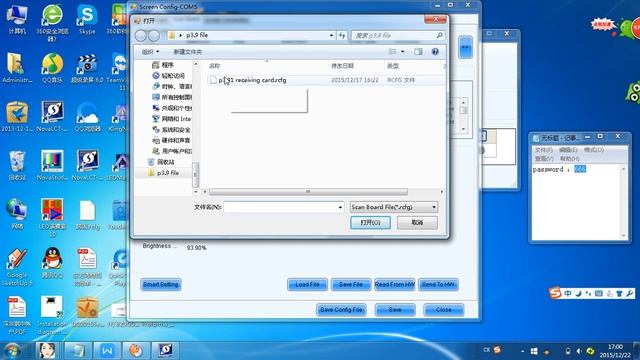Click the Notepad vertical scrollbar down arrow
The width and height of the screenshot is (640, 360).
point(623,236)
